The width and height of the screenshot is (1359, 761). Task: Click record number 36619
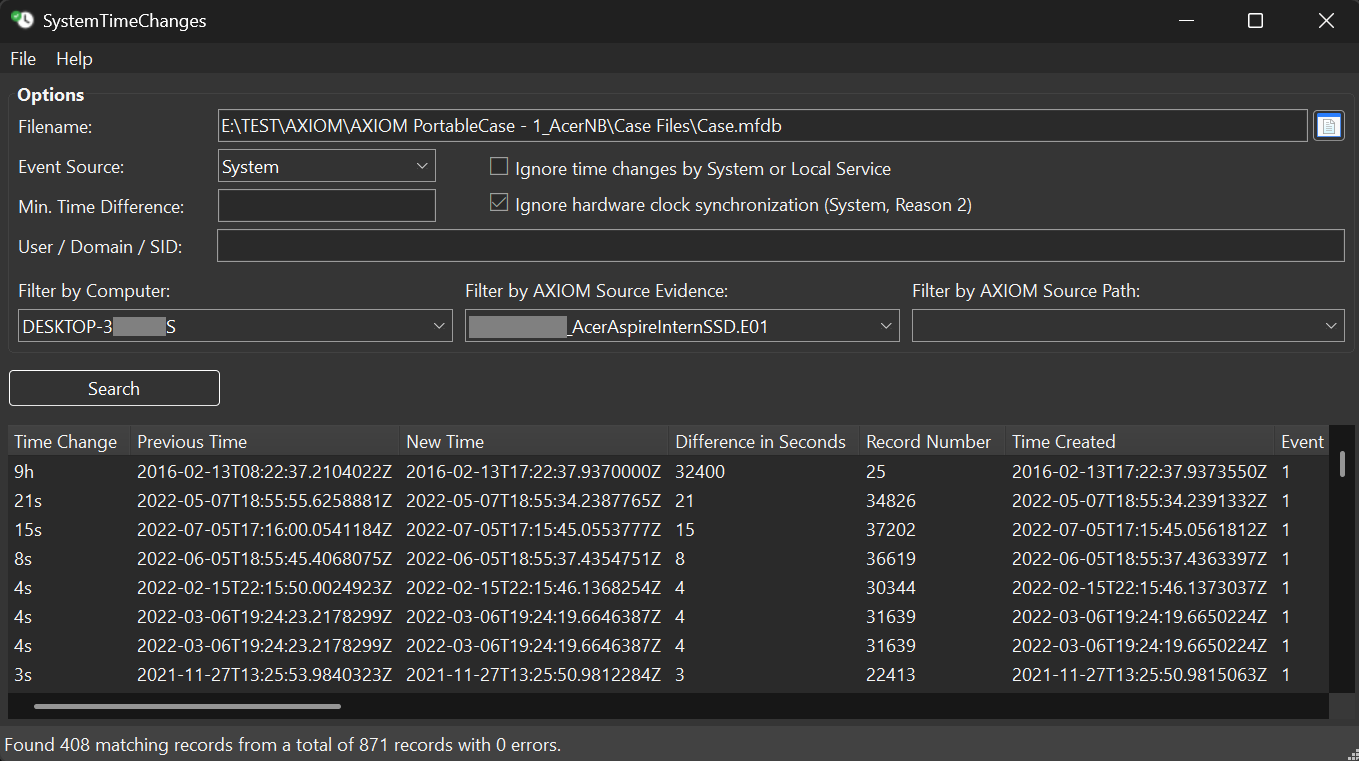pyautogui.click(x=891, y=558)
